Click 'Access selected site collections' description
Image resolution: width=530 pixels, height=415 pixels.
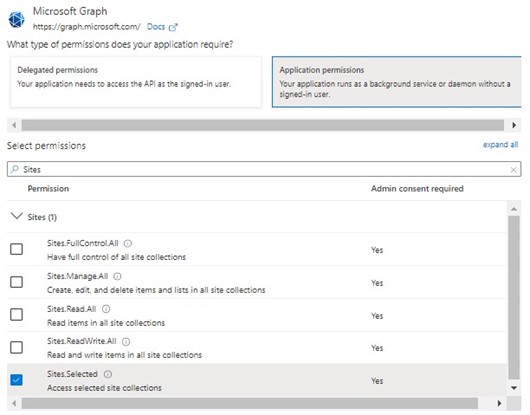click(x=104, y=388)
